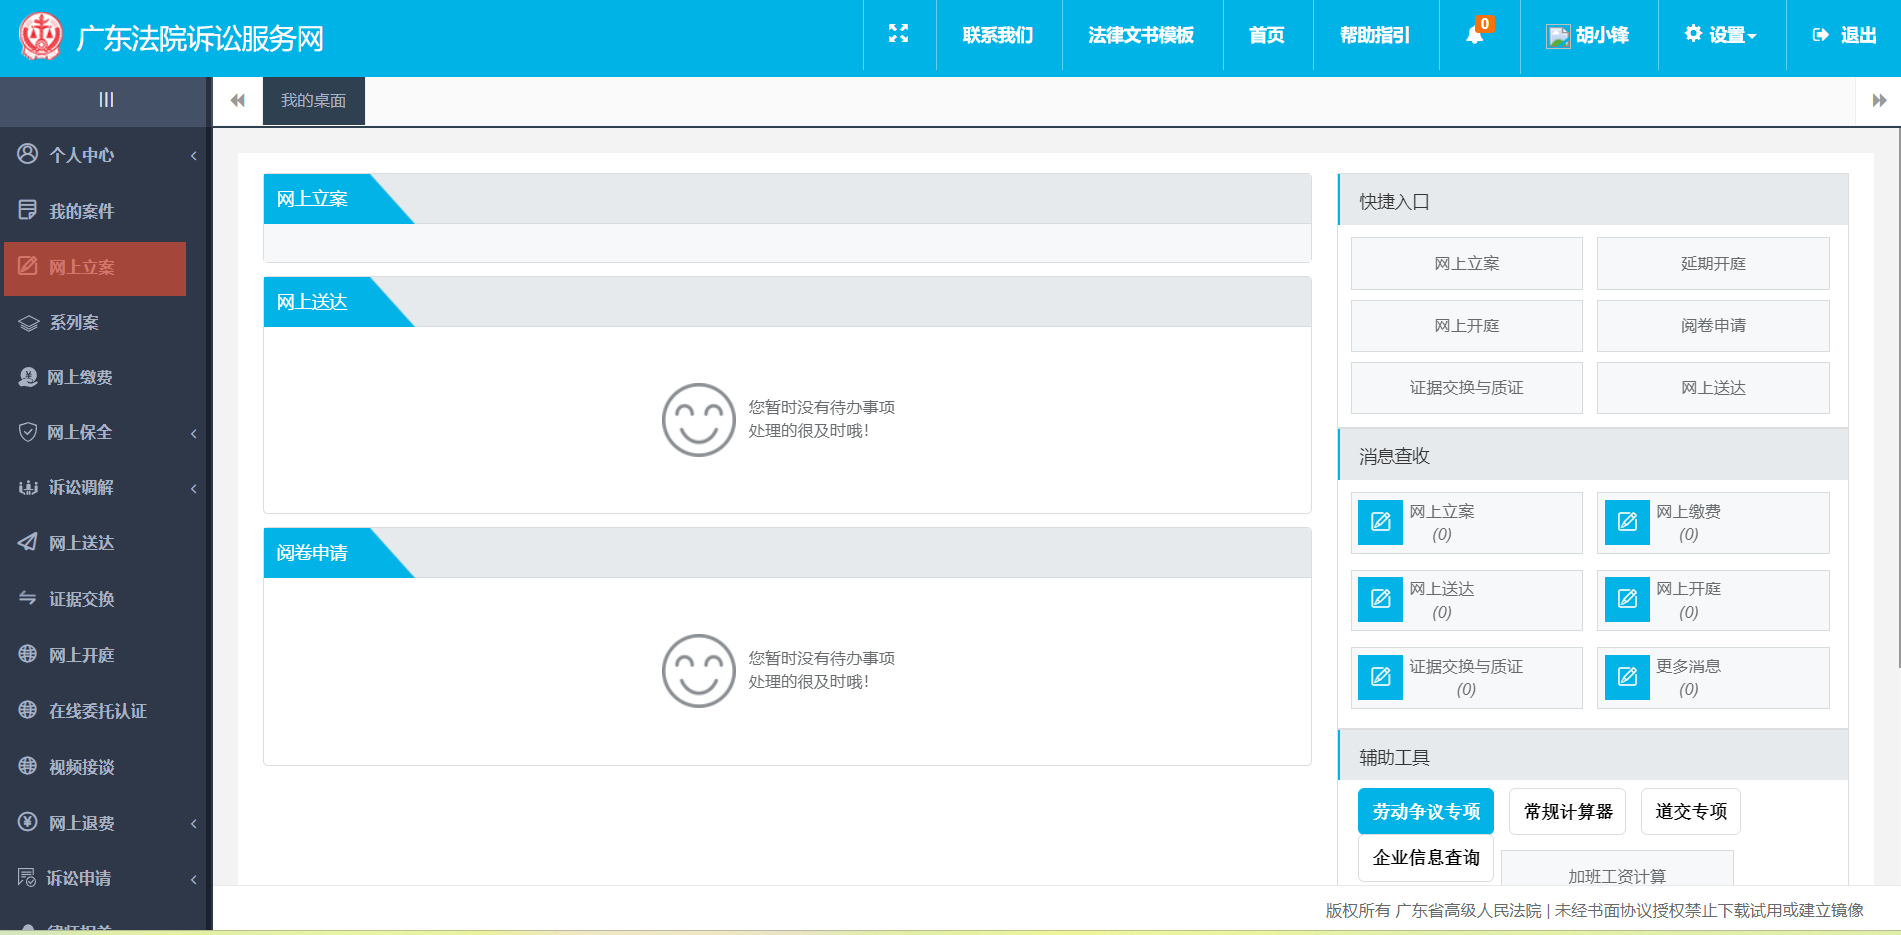This screenshot has width=1901, height=935.
Task: Click the 证据交换与质证 message edit icon
Action: 1381,677
